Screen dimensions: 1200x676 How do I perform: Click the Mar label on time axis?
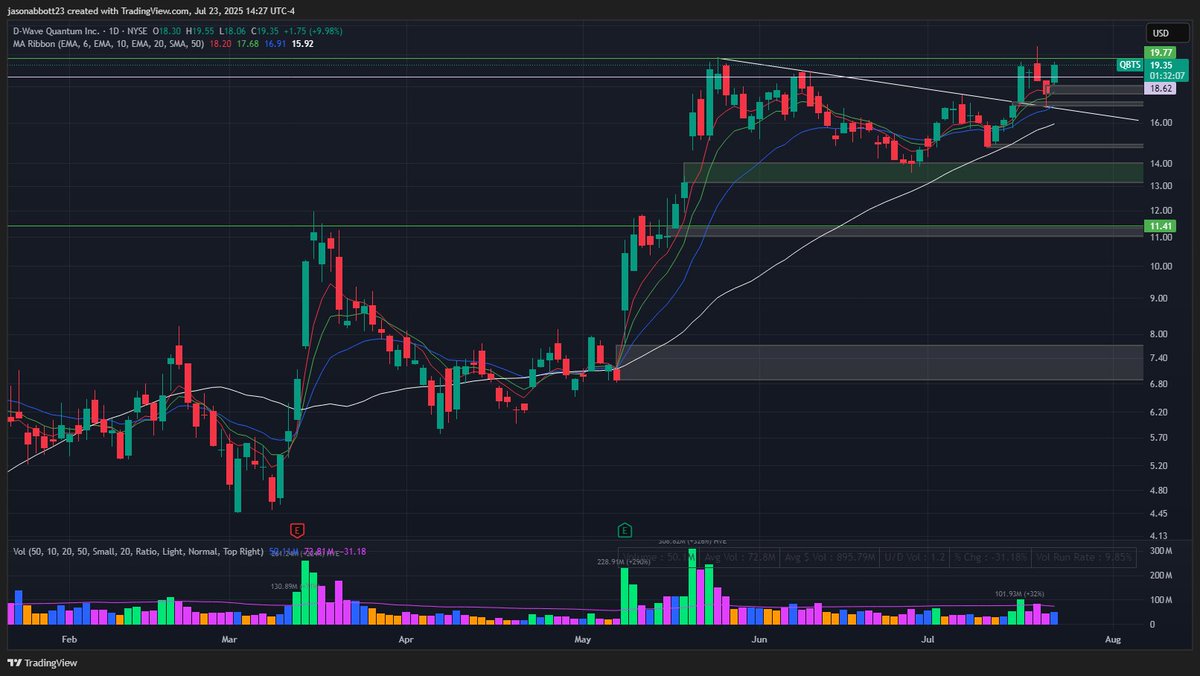(x=230, y=637)
